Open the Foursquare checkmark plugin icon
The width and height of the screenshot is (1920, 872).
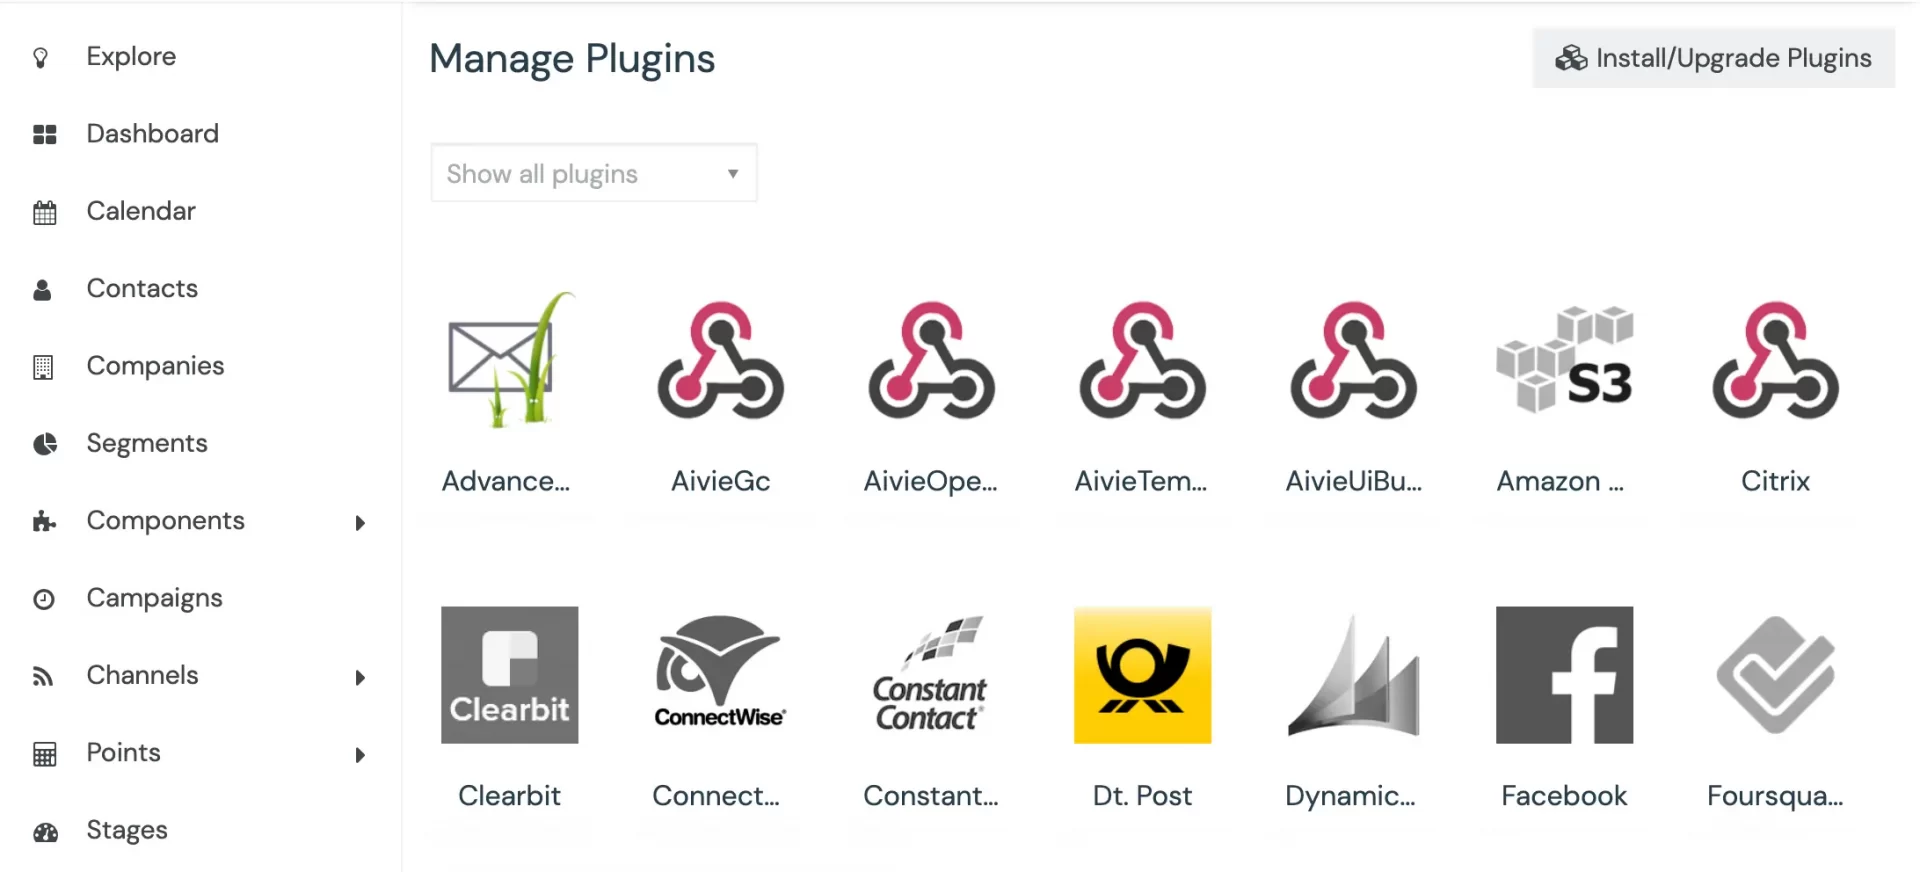tap(1775, 675)
